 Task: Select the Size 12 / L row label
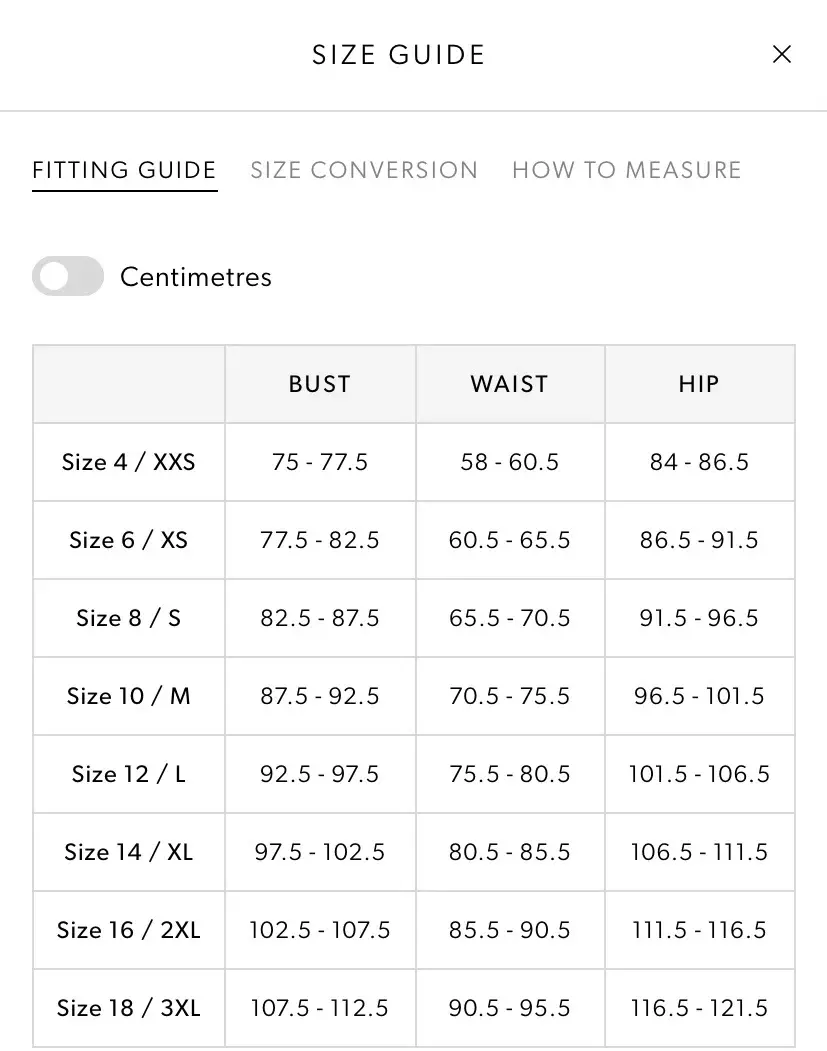click(129, 774)
